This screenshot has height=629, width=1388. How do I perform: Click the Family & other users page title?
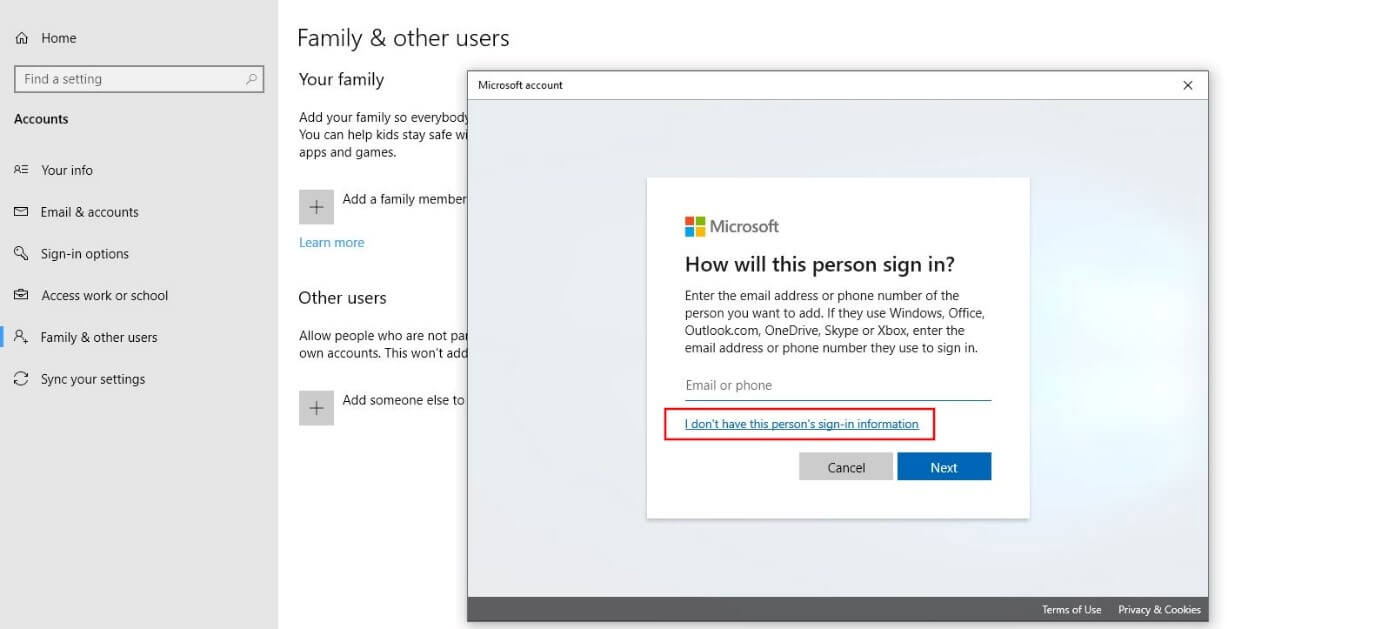point(403,38)
